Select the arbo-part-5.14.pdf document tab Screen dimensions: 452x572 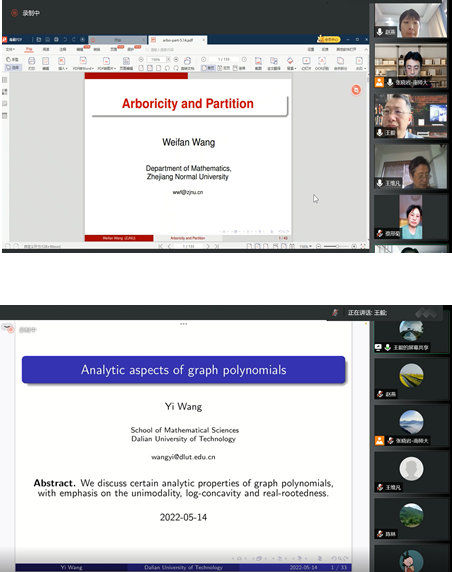(x=178, y=40)
